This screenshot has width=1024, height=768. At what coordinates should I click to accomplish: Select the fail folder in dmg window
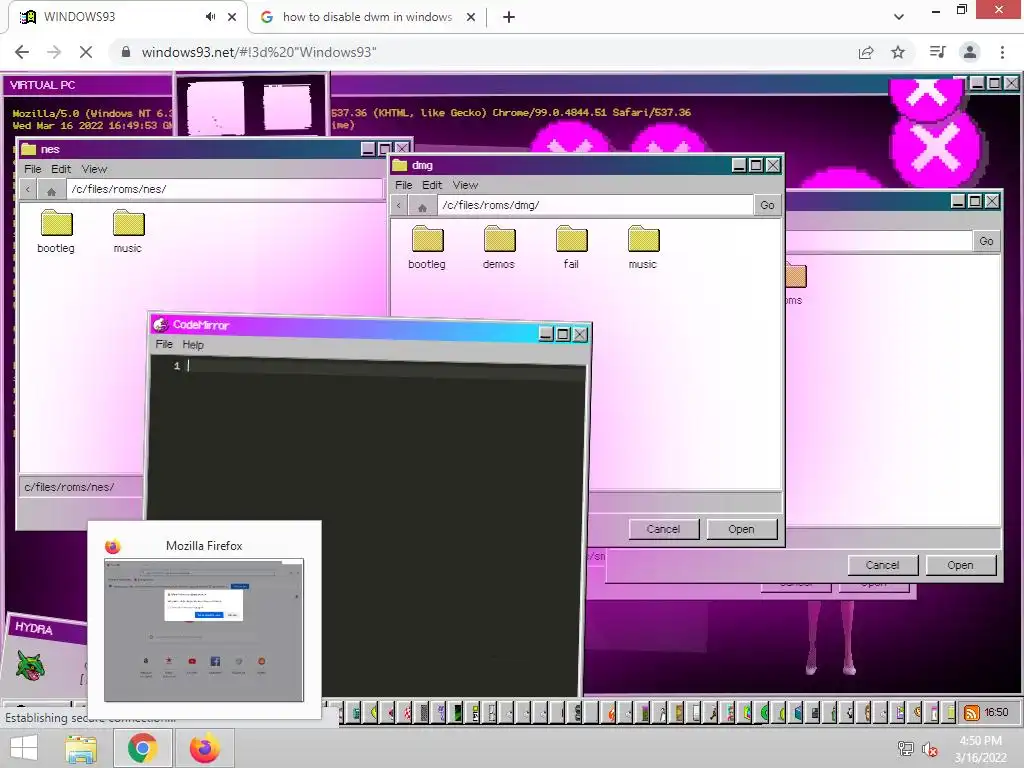pos(571,247)
